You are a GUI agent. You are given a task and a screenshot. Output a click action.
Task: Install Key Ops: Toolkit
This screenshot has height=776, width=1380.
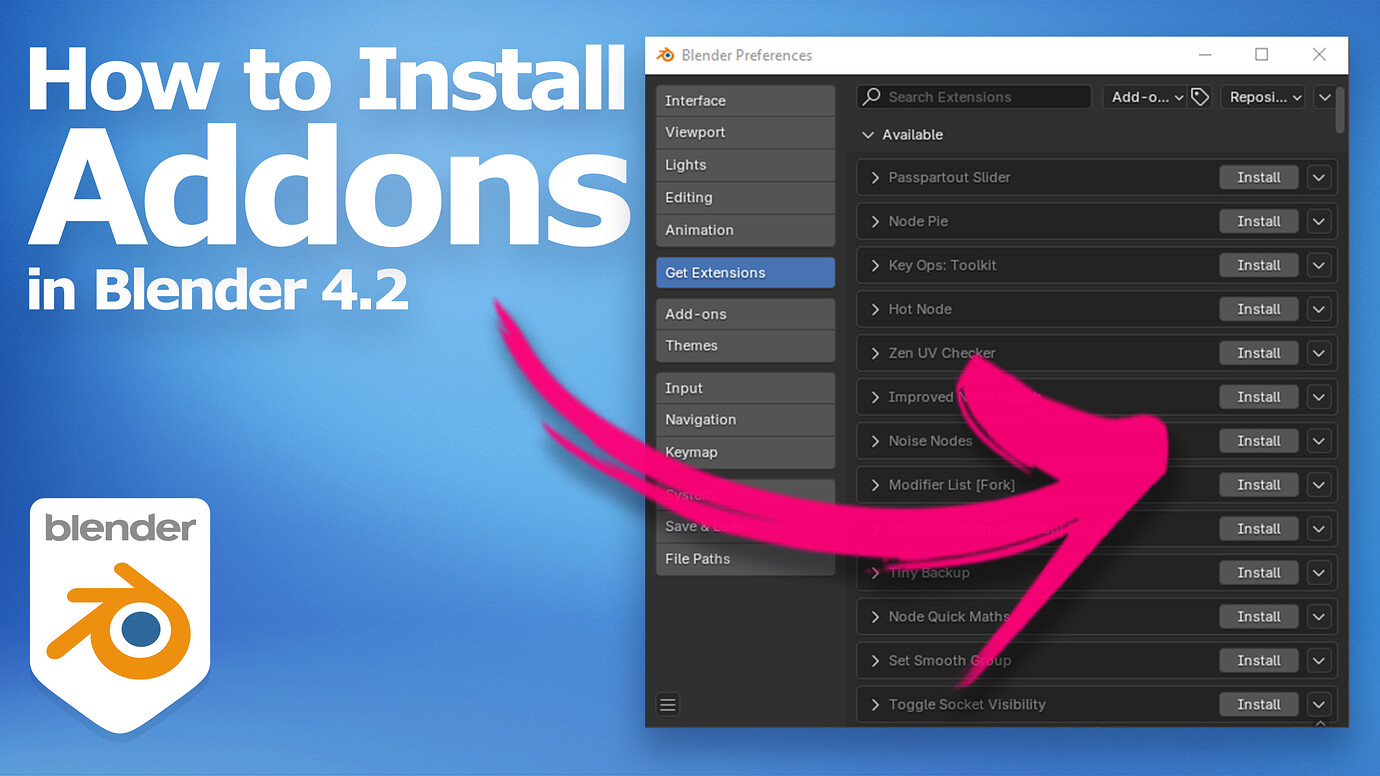[1259, 266]
